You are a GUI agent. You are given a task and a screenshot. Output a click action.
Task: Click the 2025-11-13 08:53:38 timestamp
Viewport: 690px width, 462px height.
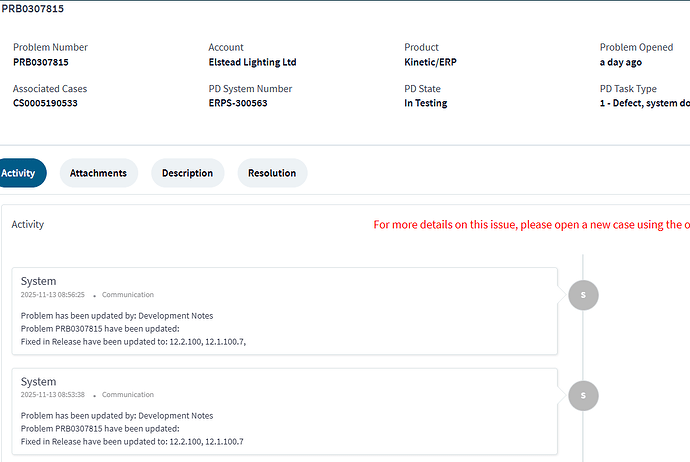(53, 395)
